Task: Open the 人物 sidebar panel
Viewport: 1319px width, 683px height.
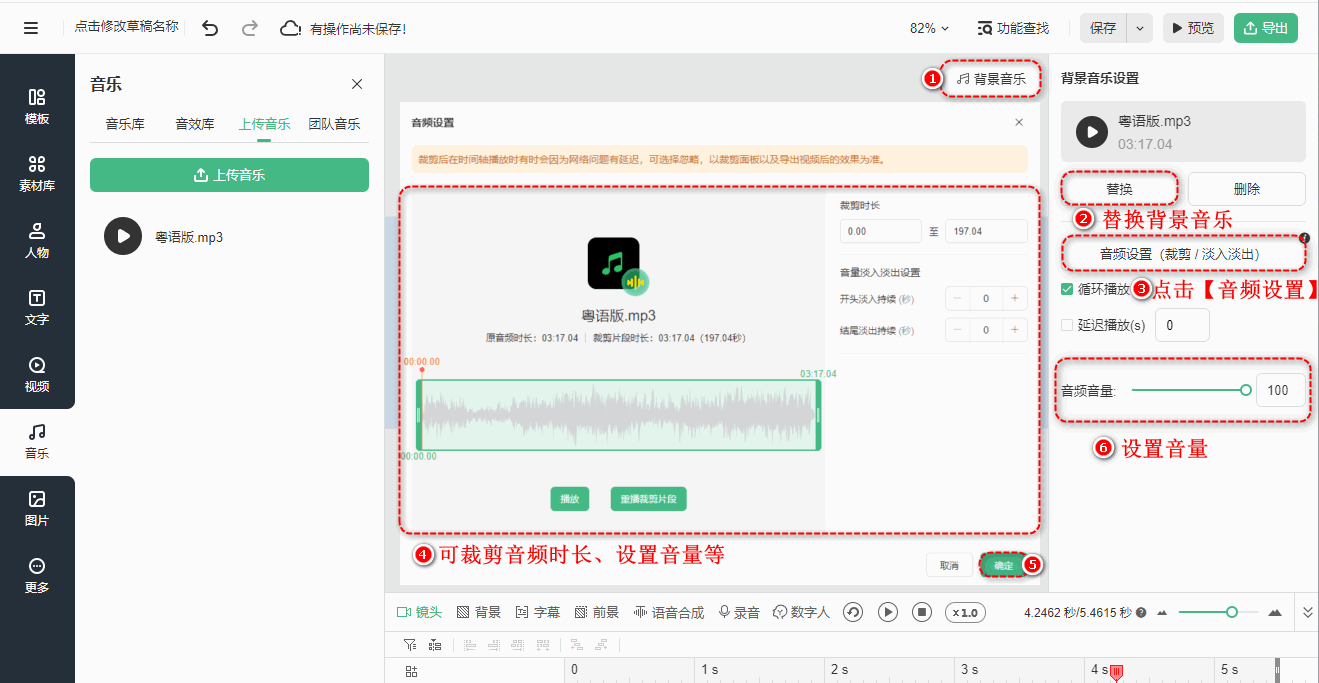Action: (x=37, y=240)
